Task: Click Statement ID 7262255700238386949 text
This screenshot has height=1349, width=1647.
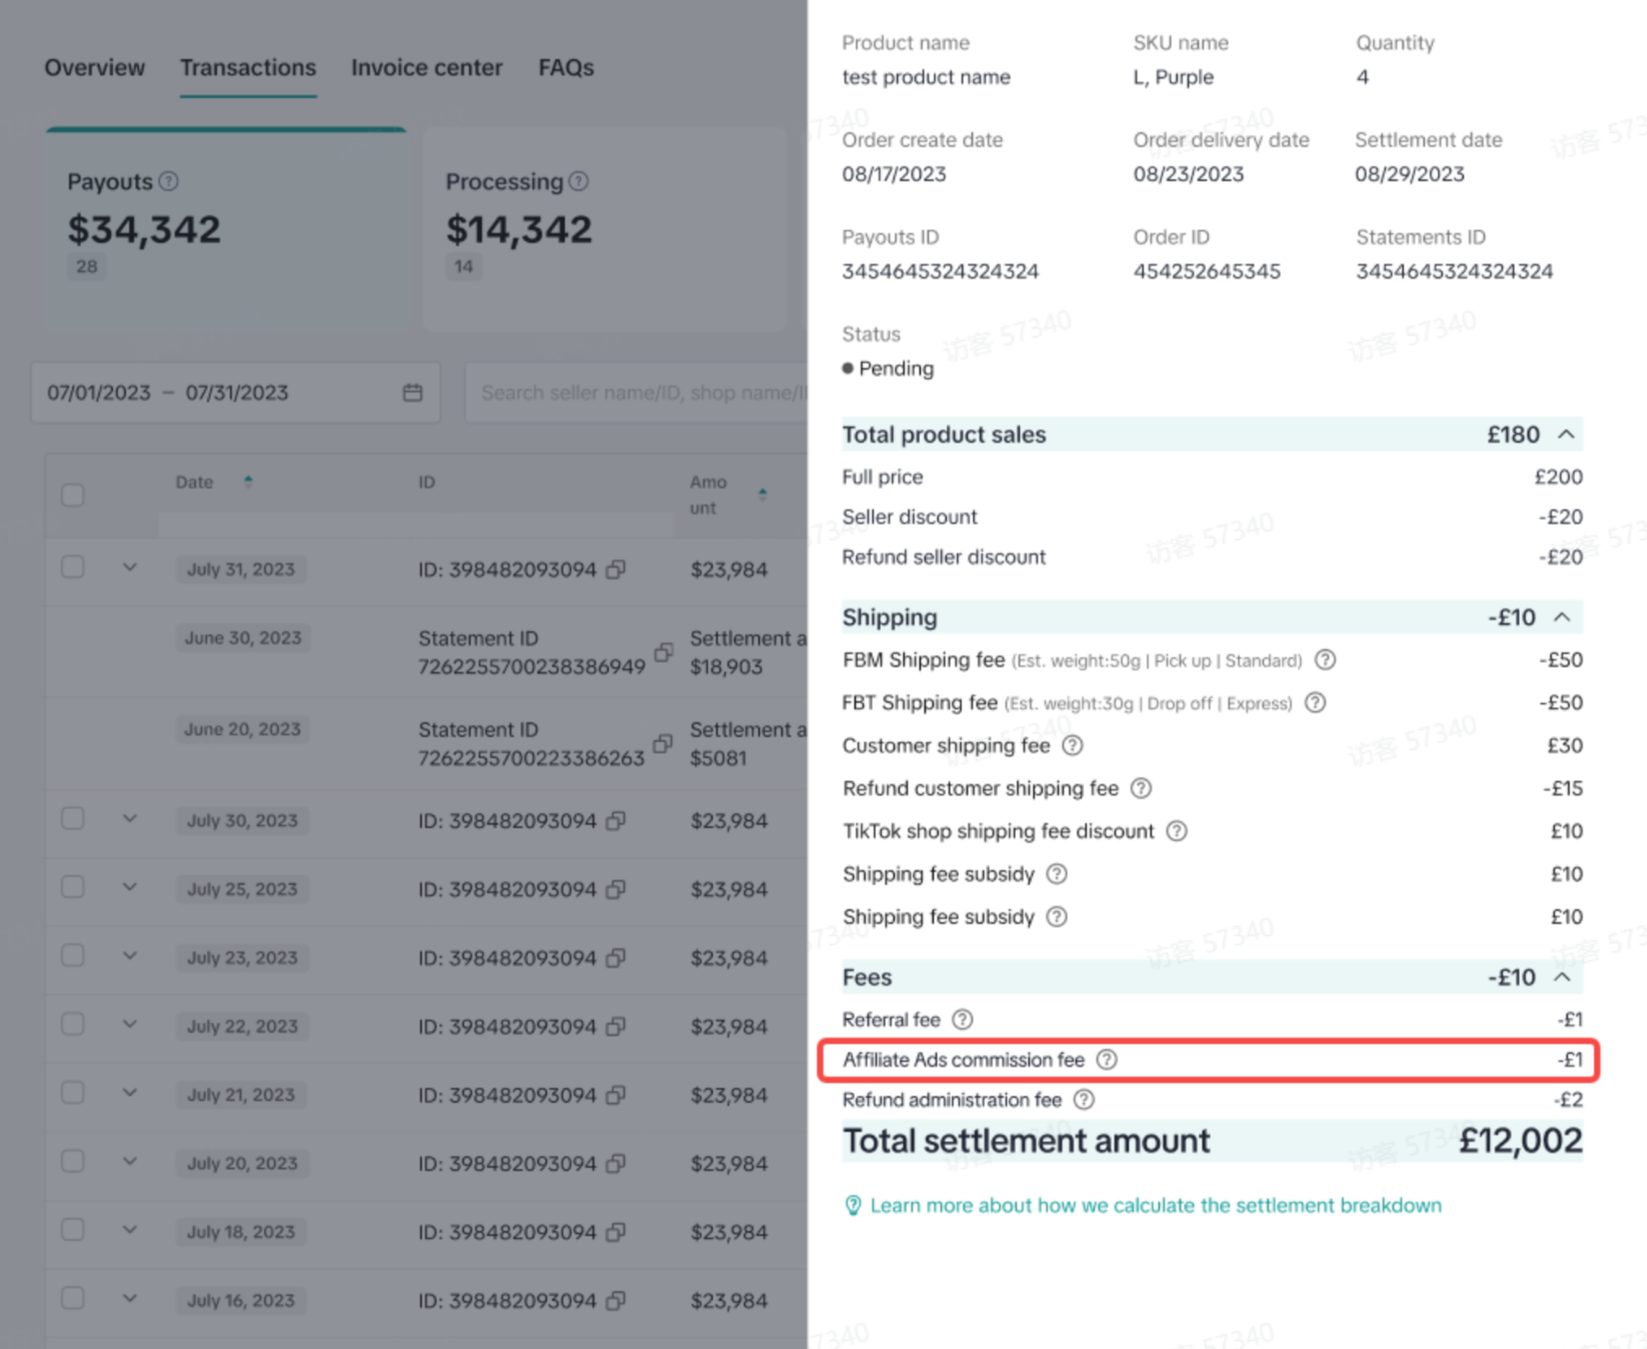Action: [x=532, y=666]
